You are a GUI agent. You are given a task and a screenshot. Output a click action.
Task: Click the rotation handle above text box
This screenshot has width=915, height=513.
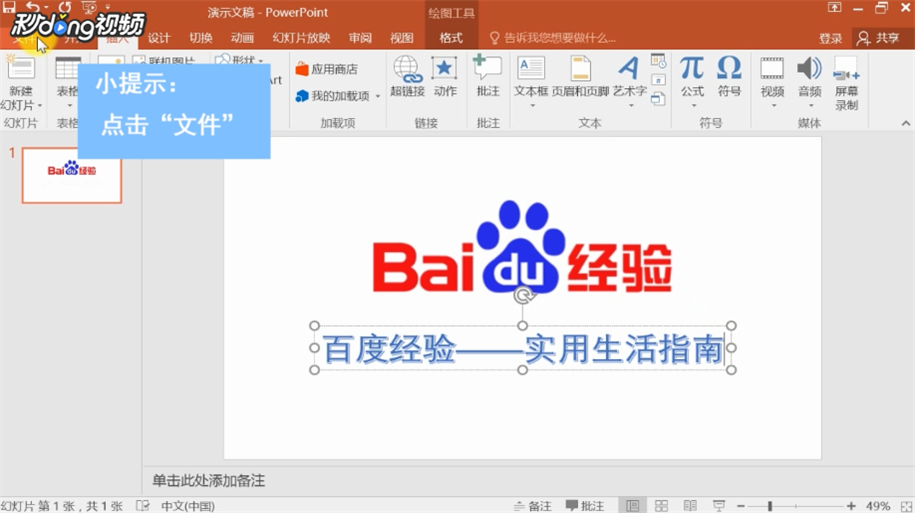523,296
